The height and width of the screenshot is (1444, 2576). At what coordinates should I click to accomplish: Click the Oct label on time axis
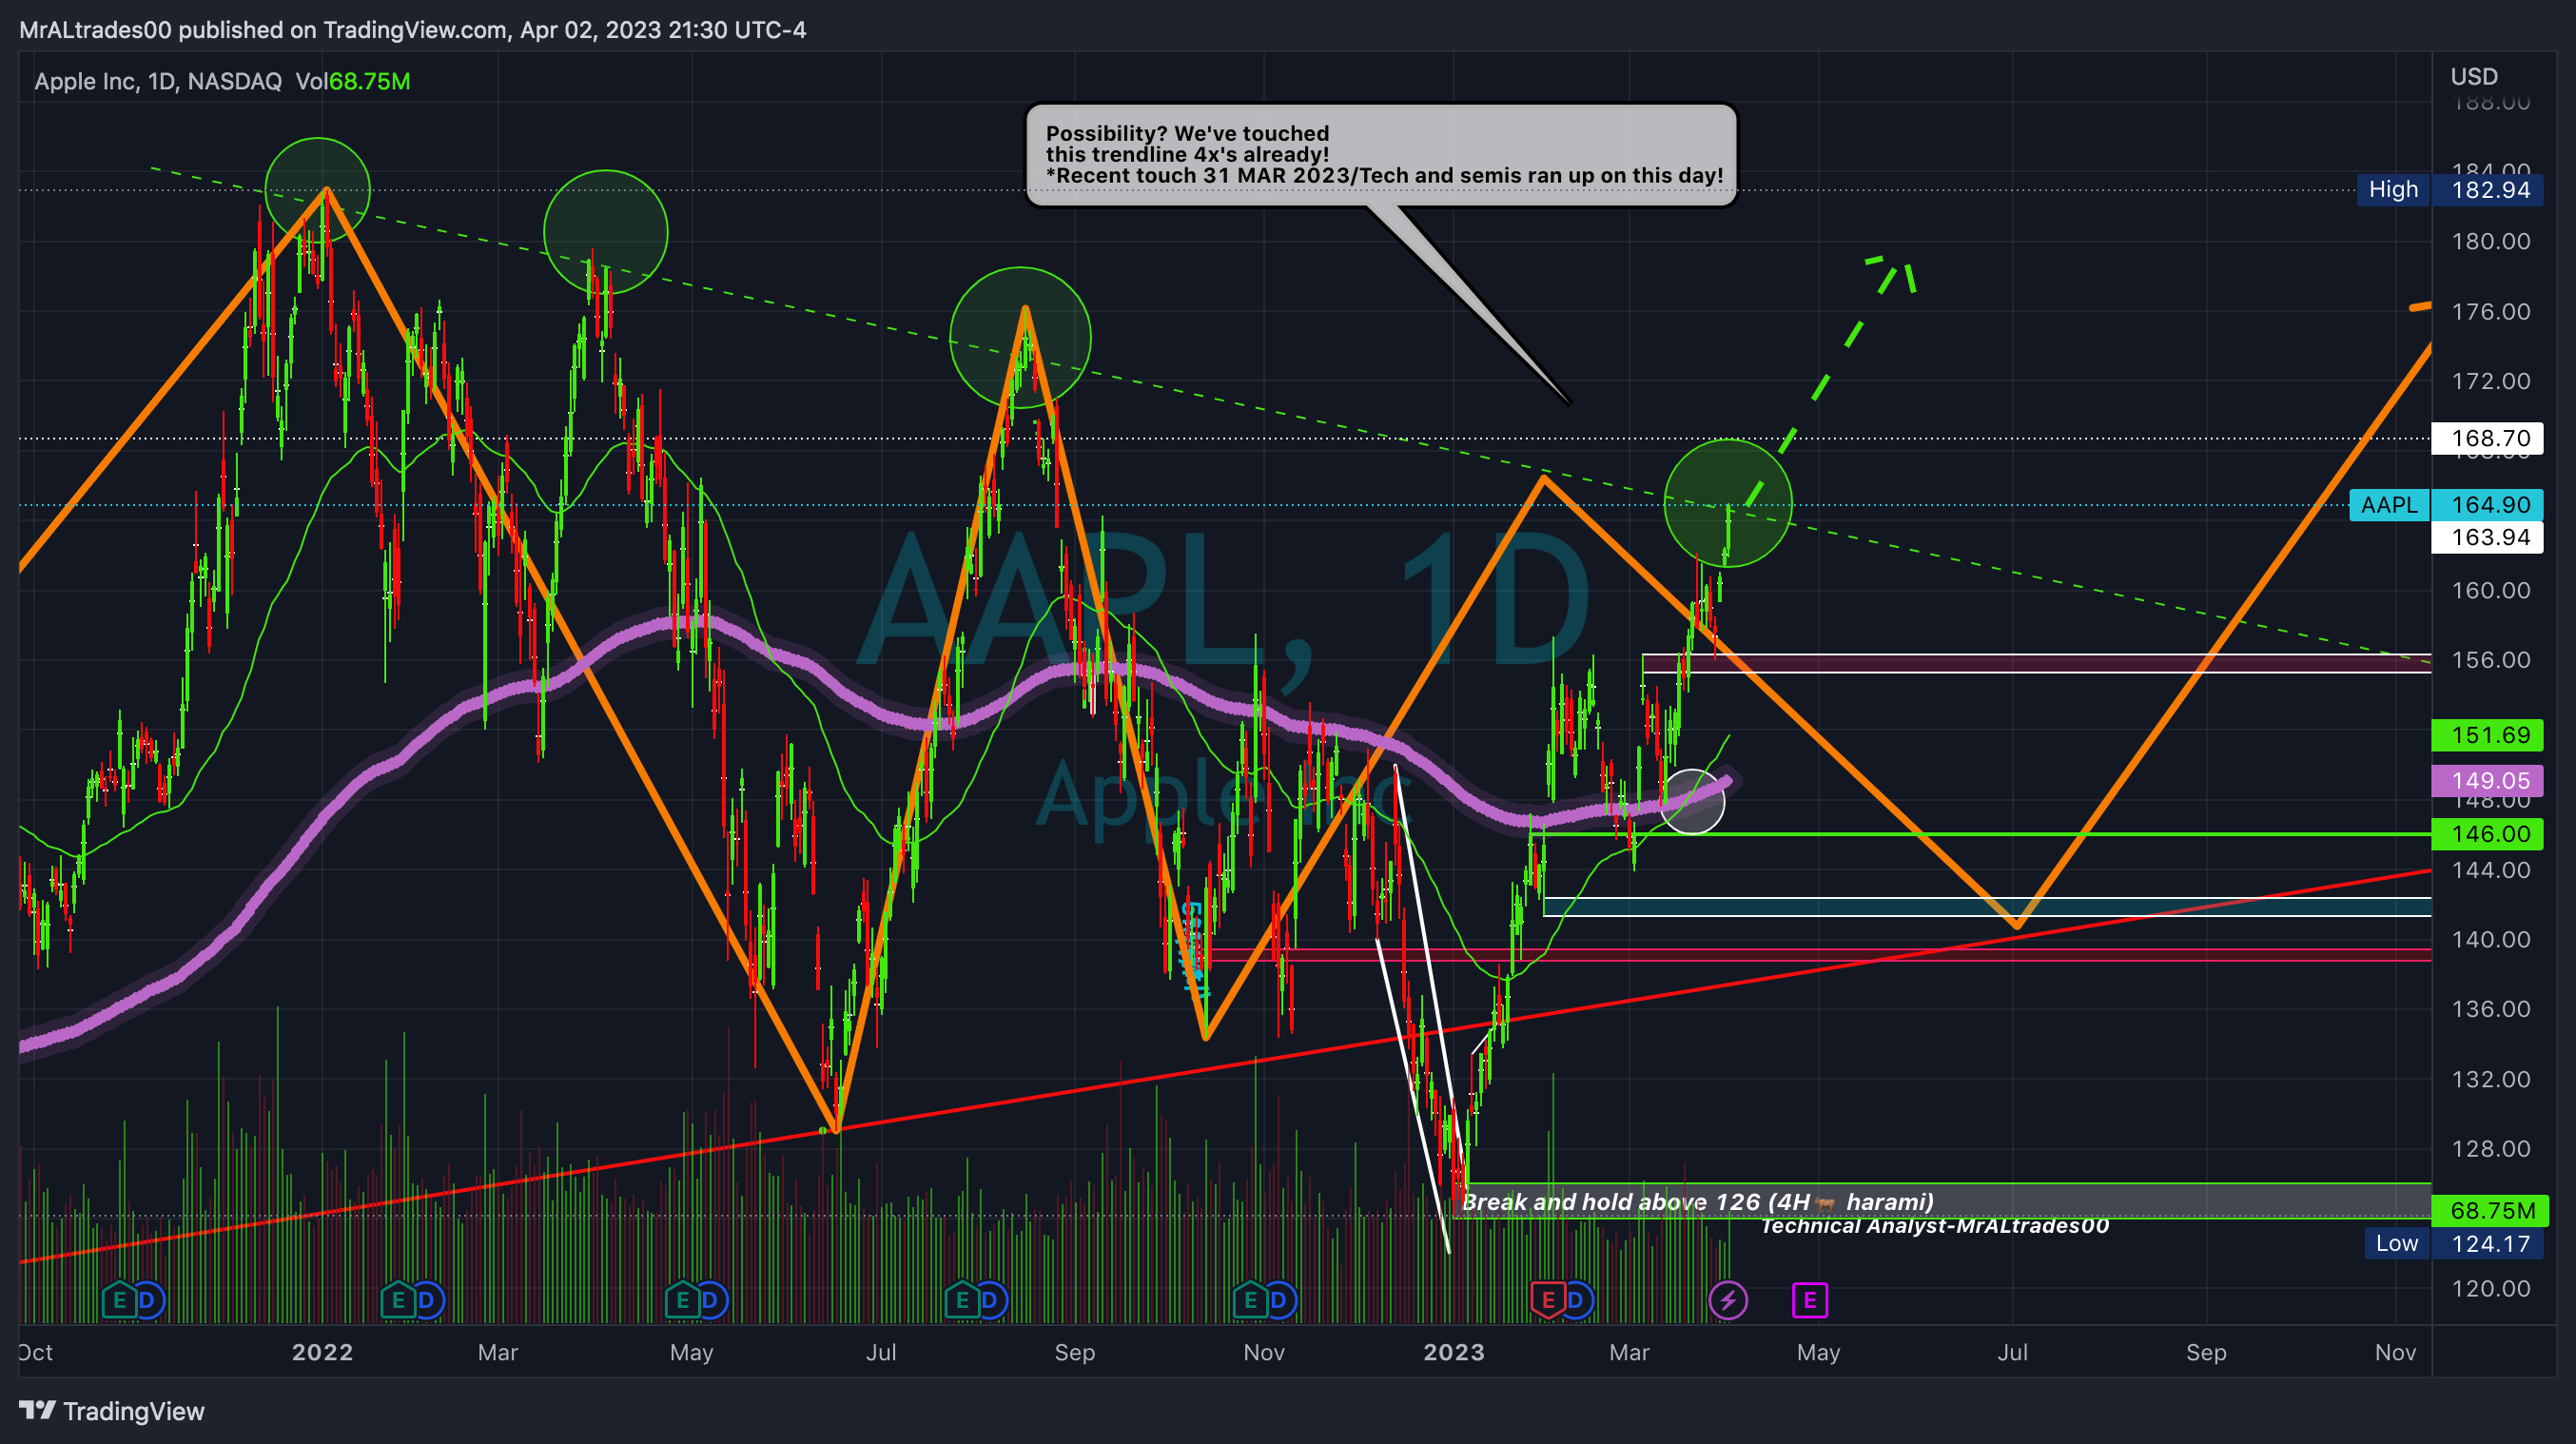click(36, 1352)
